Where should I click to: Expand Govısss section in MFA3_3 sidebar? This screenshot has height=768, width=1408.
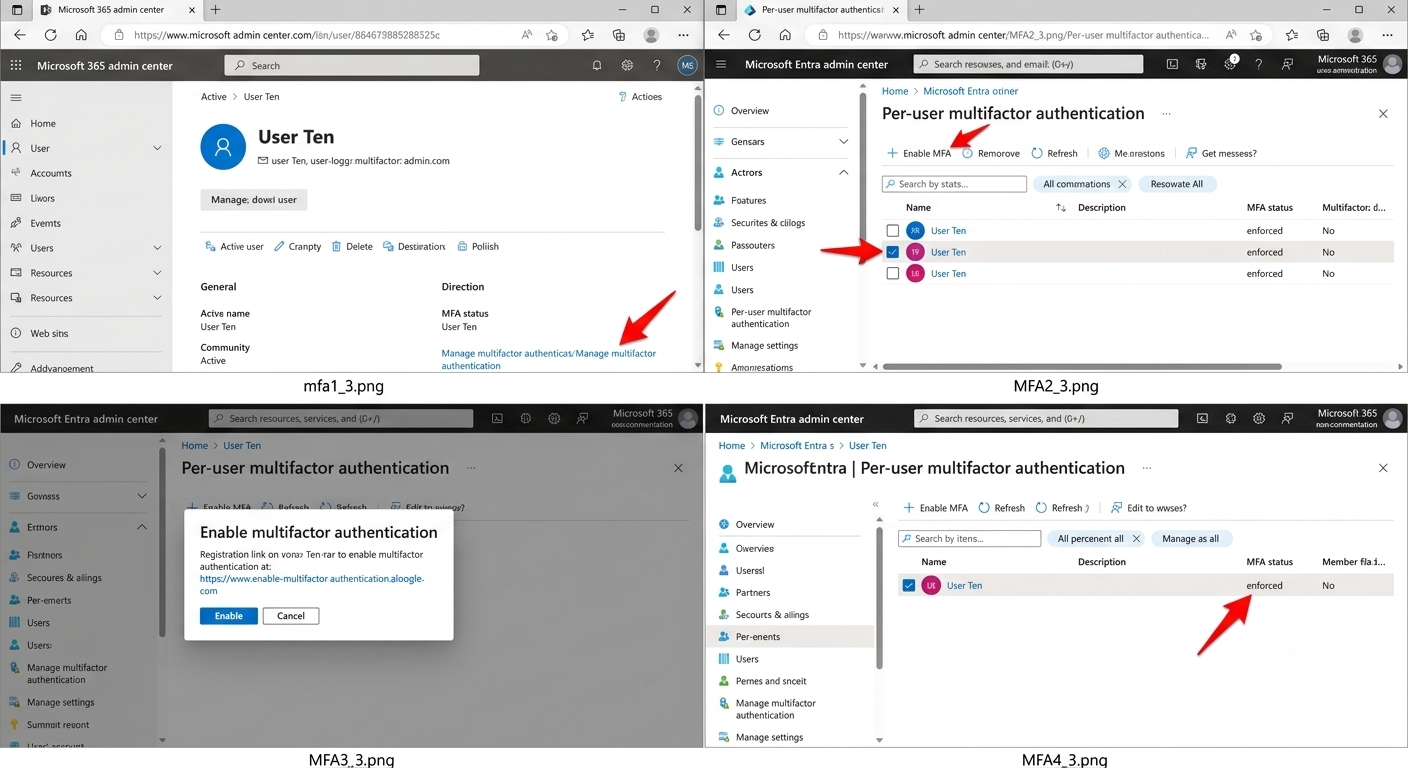(x=142, y=496)
